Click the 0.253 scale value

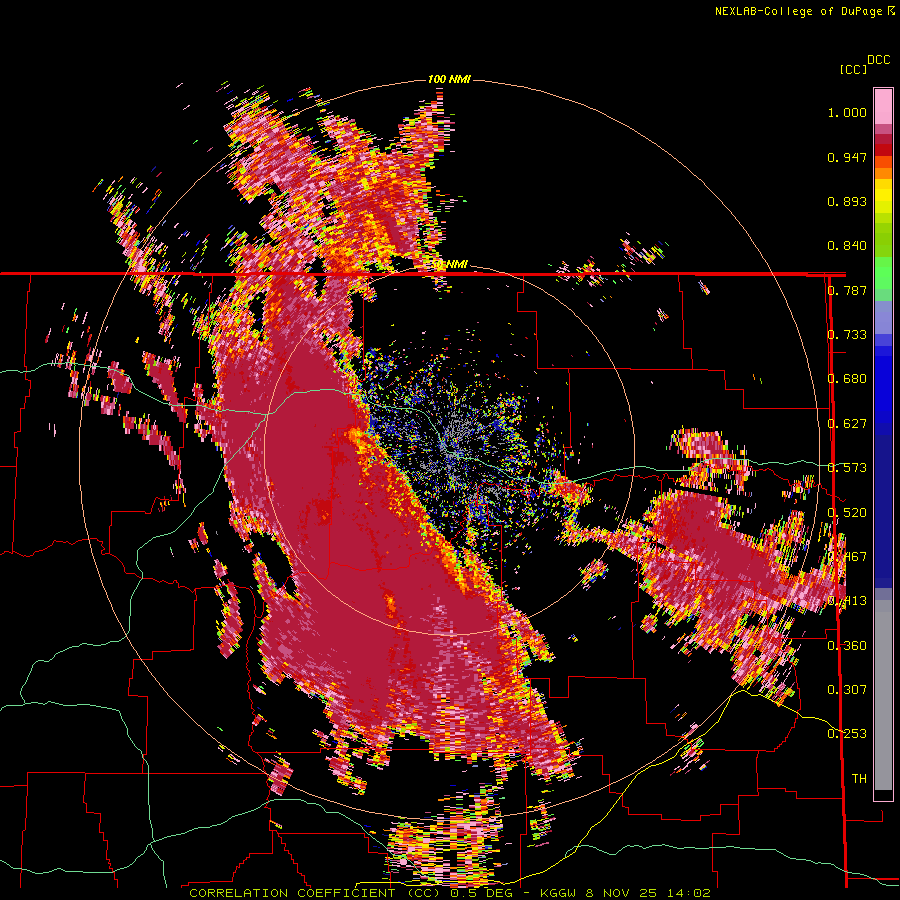coord(847,734)
